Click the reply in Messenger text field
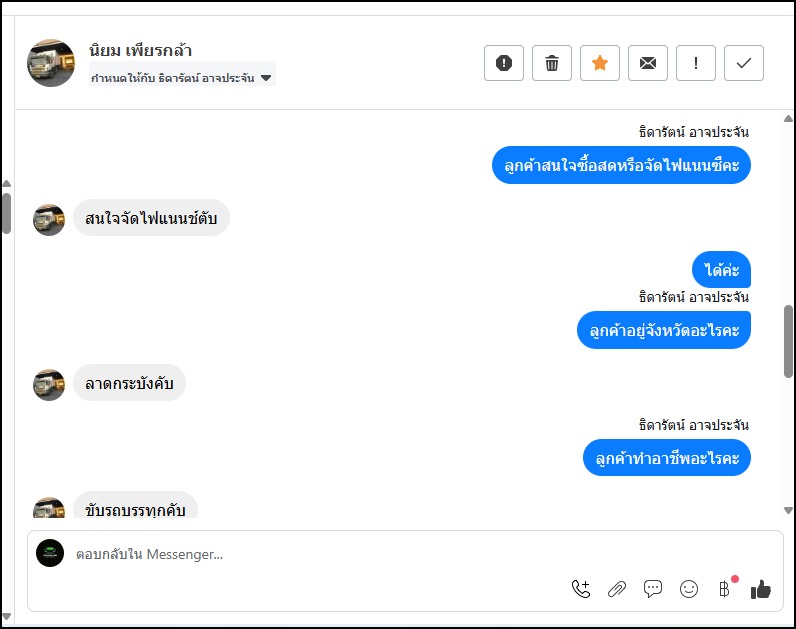The height and width of the screenshot is (629, 796). click(300, 554)
